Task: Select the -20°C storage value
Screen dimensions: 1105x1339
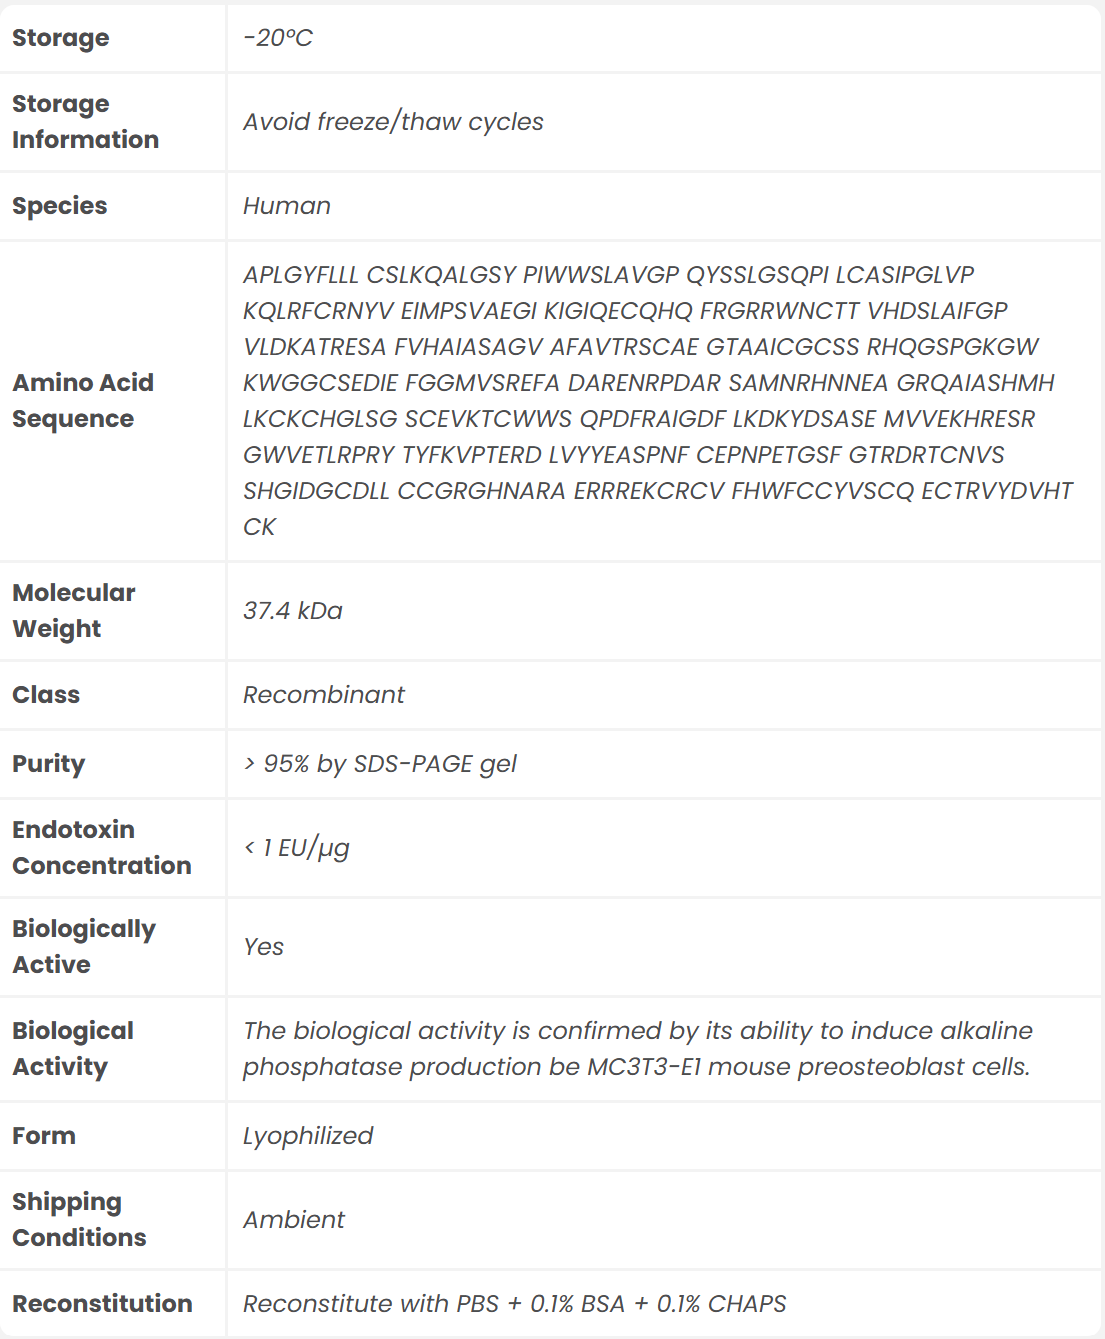Action: 278,38
